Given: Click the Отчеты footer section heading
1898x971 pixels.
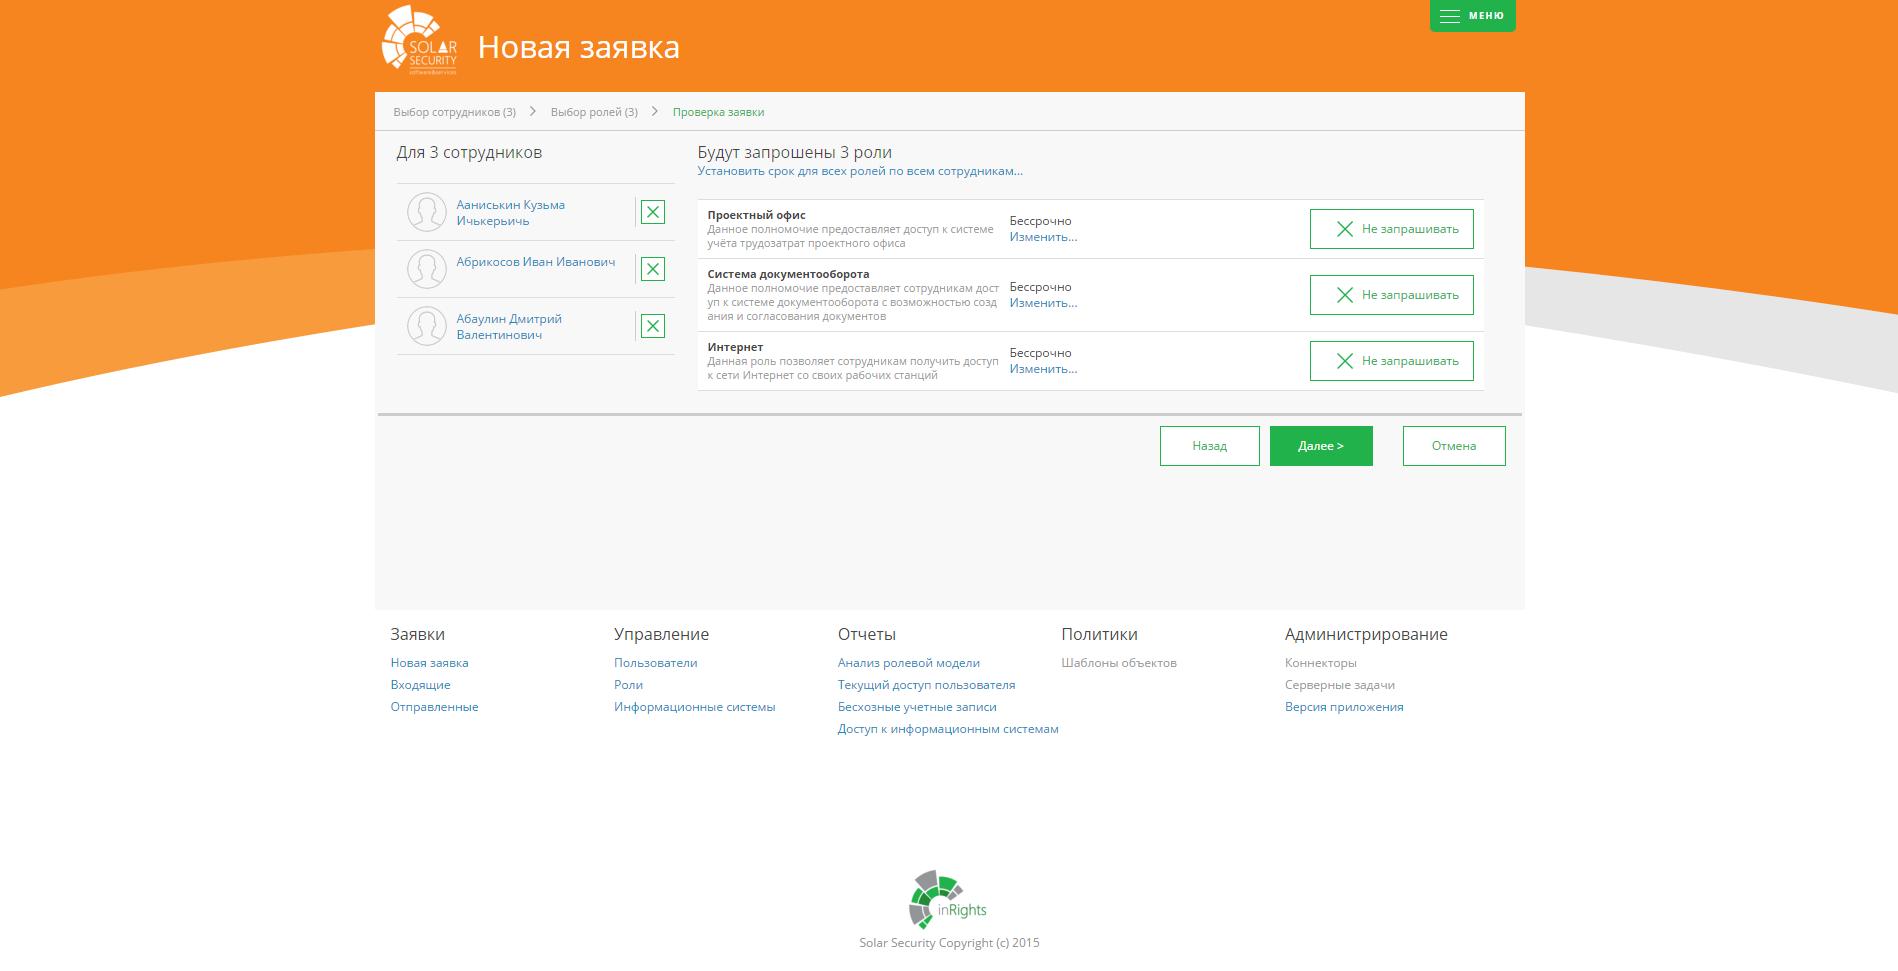Looking at the screenshot, I should point(866,634).
